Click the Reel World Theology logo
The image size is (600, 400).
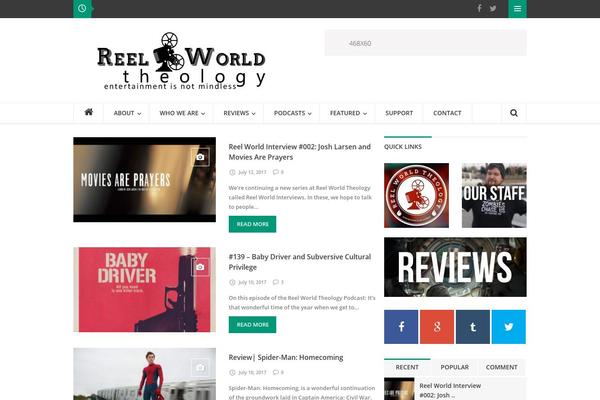coord(181,61)
